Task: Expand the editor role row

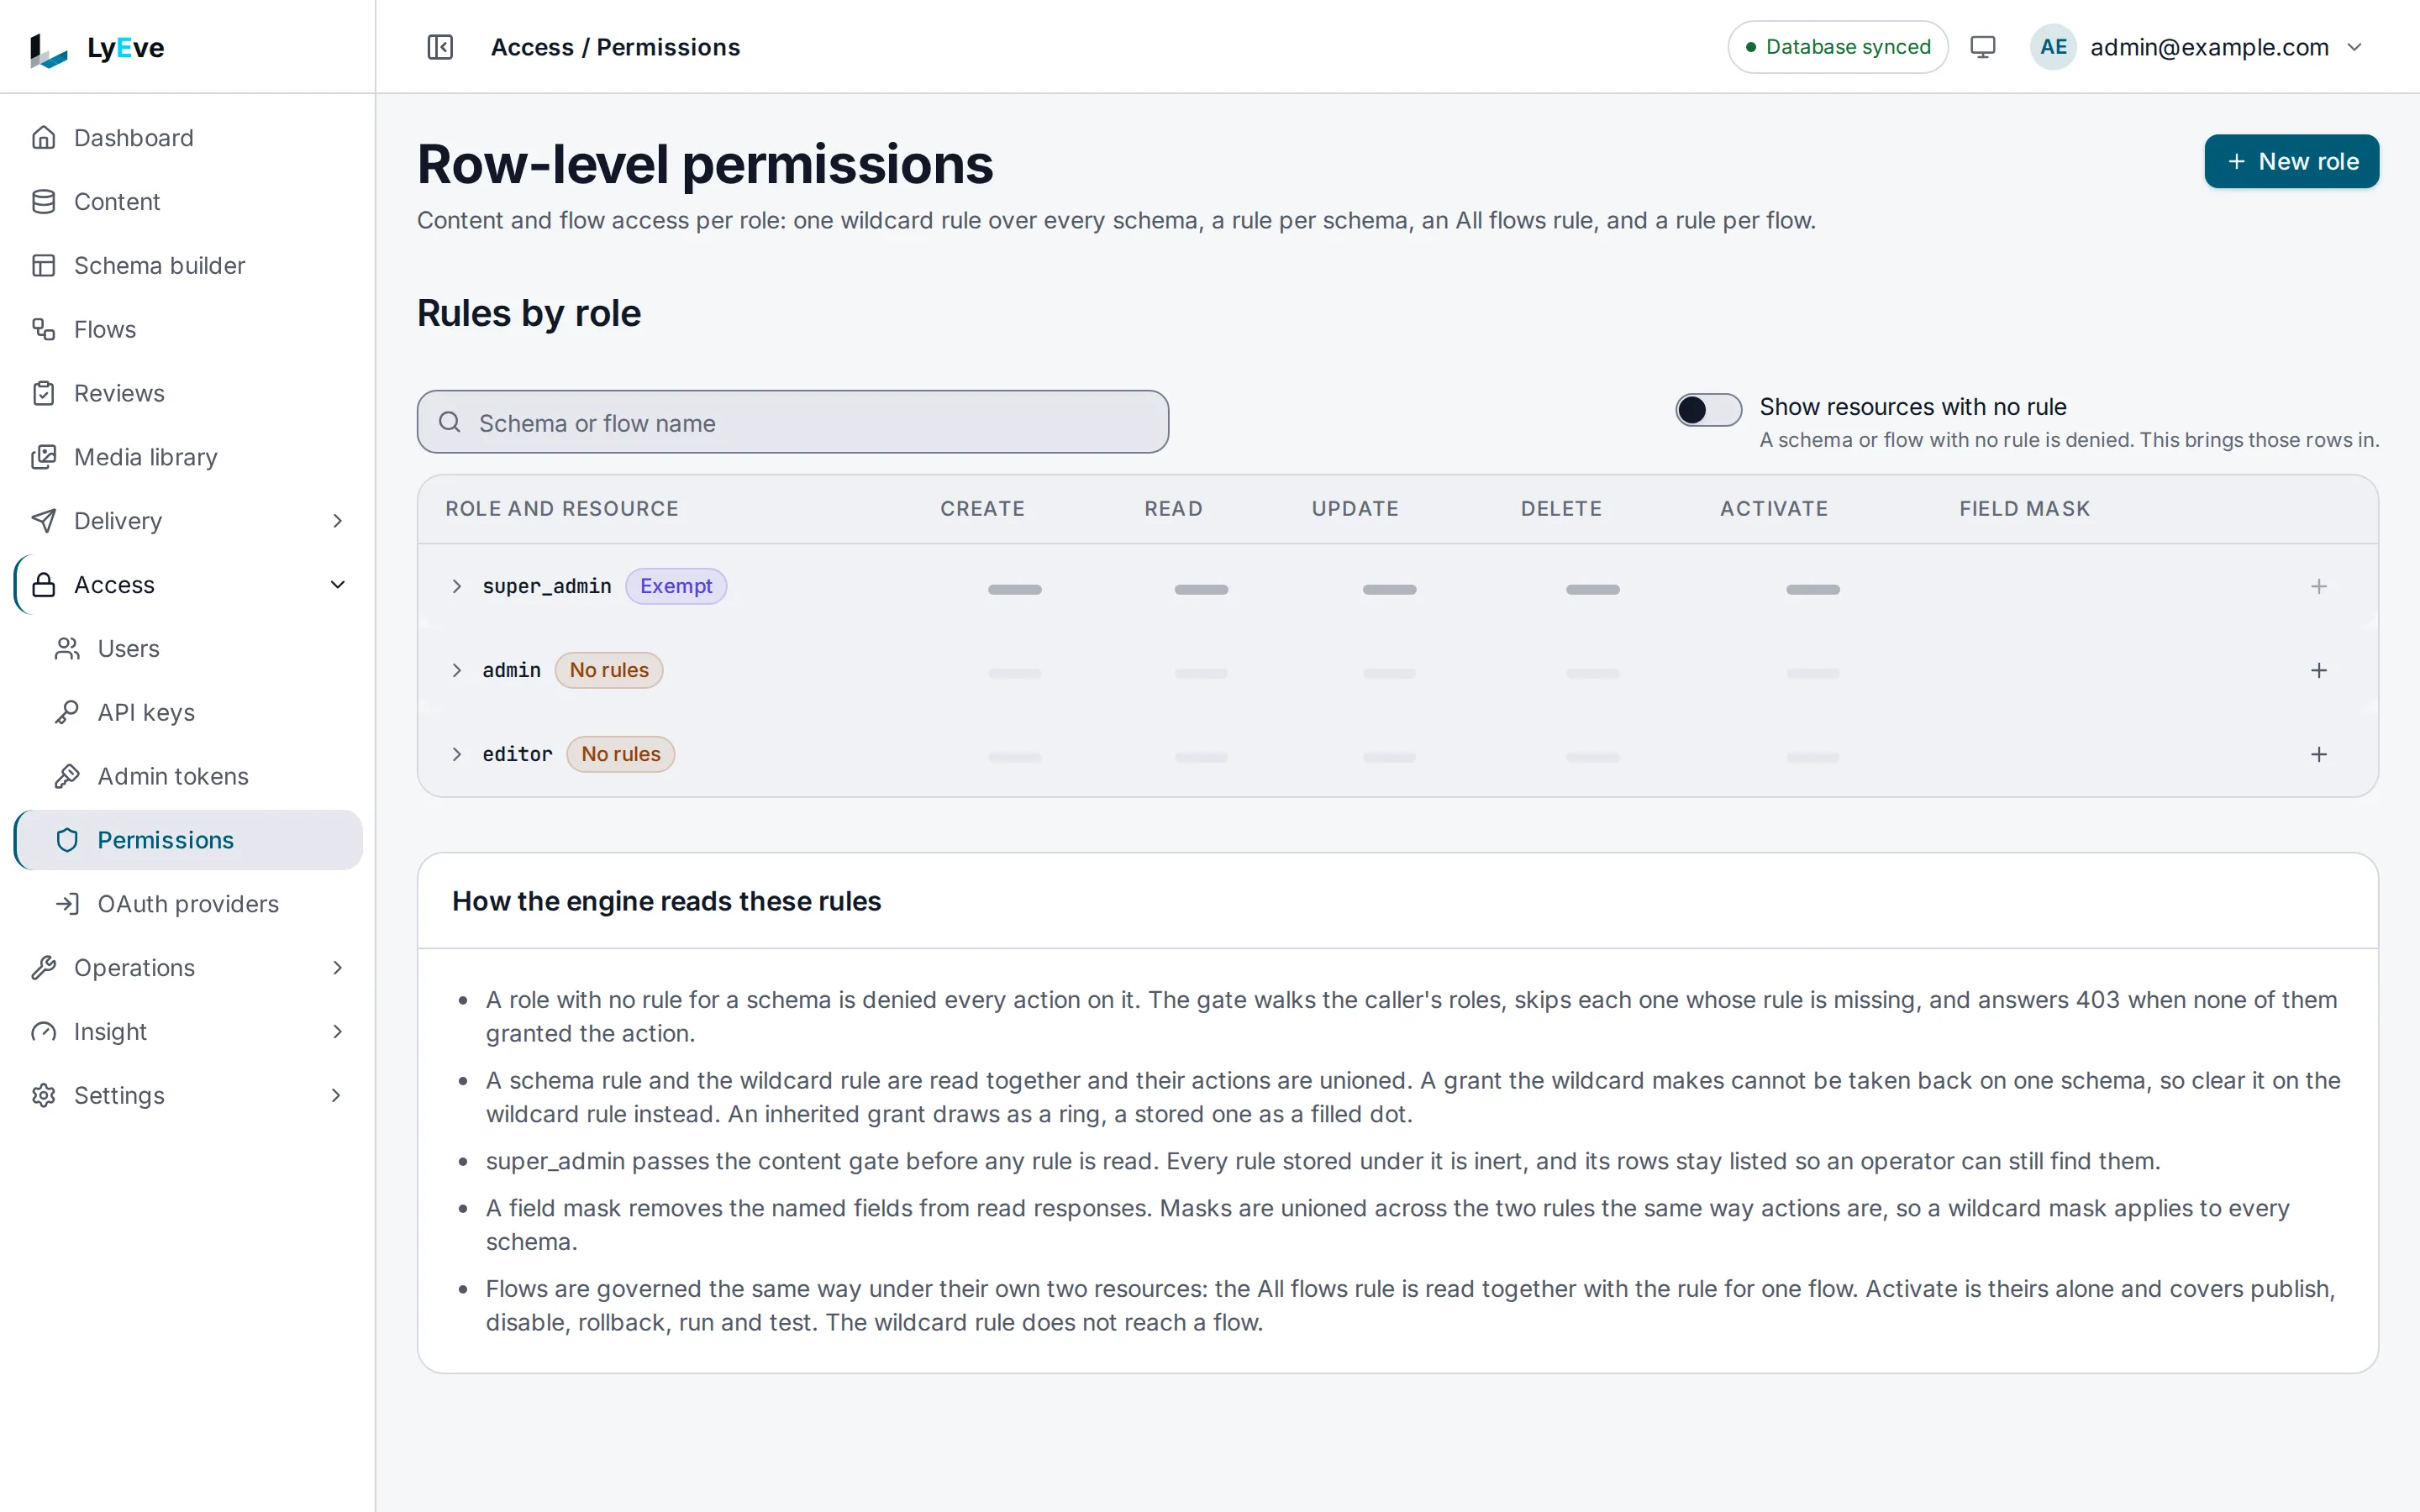Action: click(x=456, y=754)
